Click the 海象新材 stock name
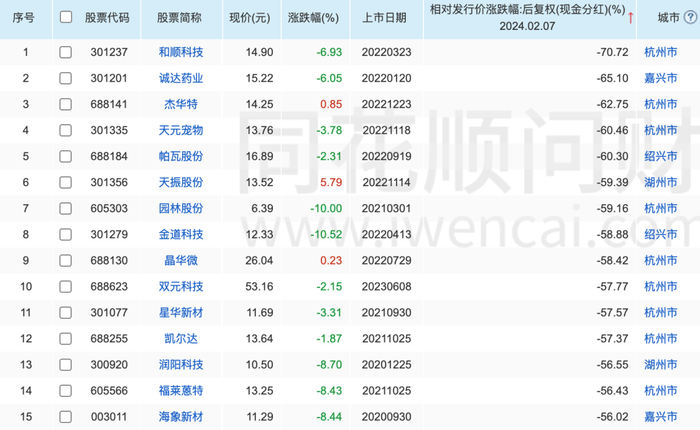 click(181, 417)
